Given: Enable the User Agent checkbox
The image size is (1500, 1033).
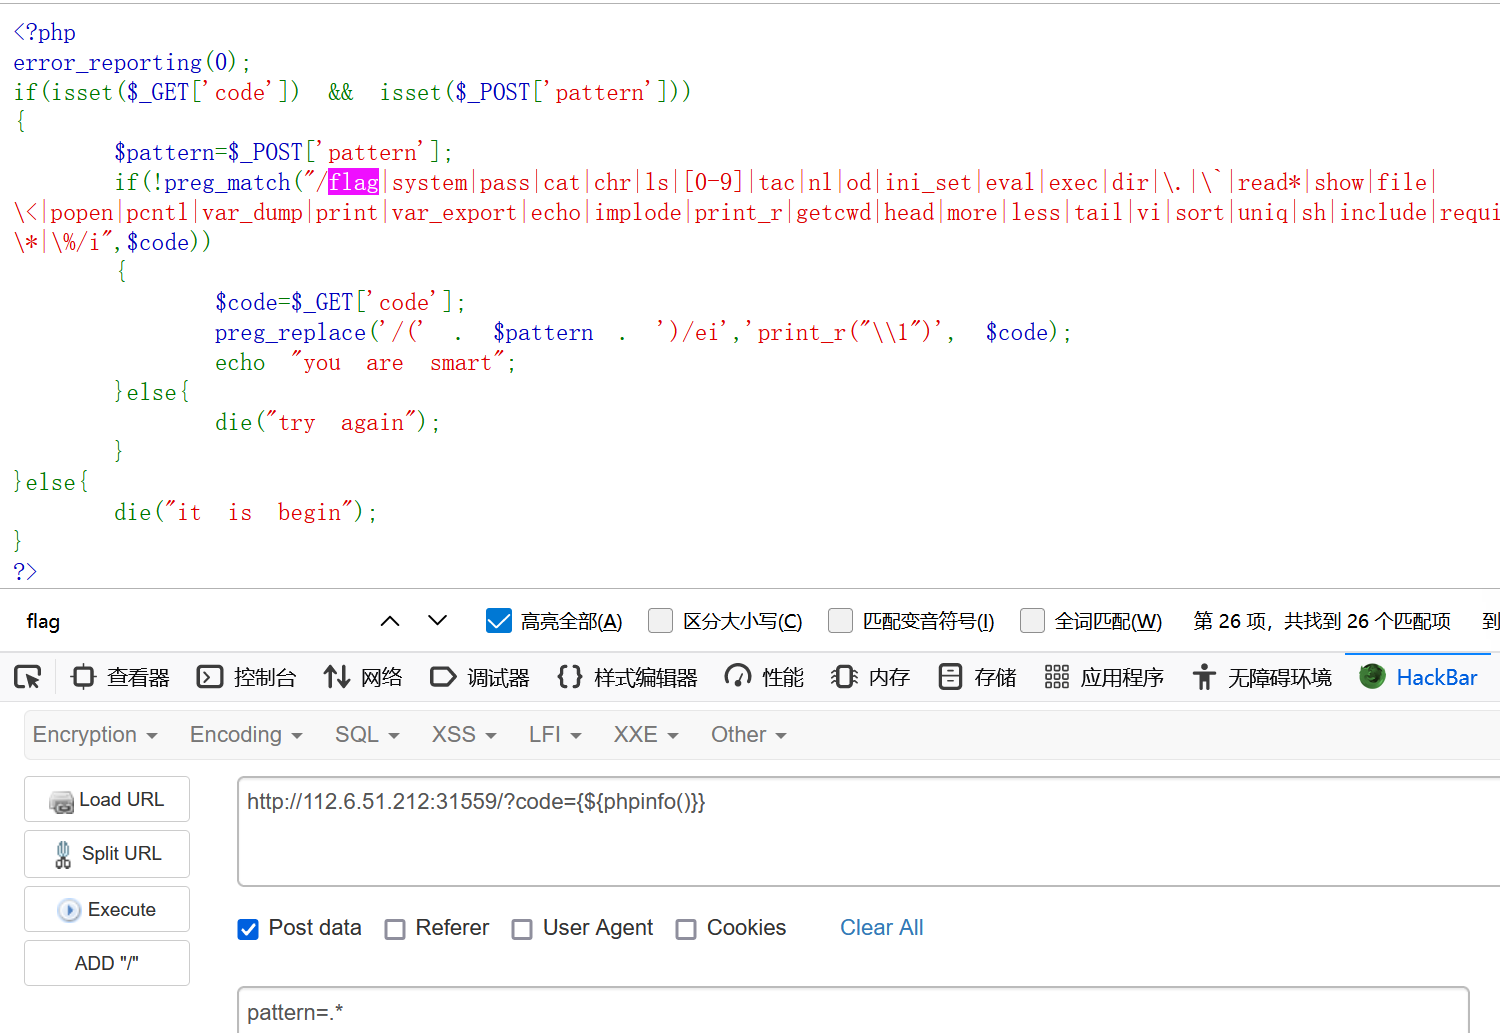Looking at the screenshot, I should tap(522, 930).
